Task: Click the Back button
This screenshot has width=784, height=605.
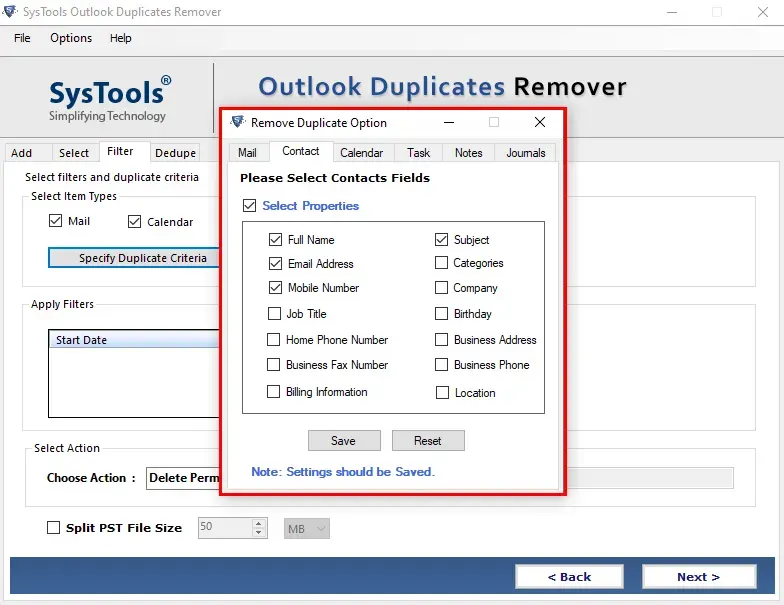Action: pos(569,577)
